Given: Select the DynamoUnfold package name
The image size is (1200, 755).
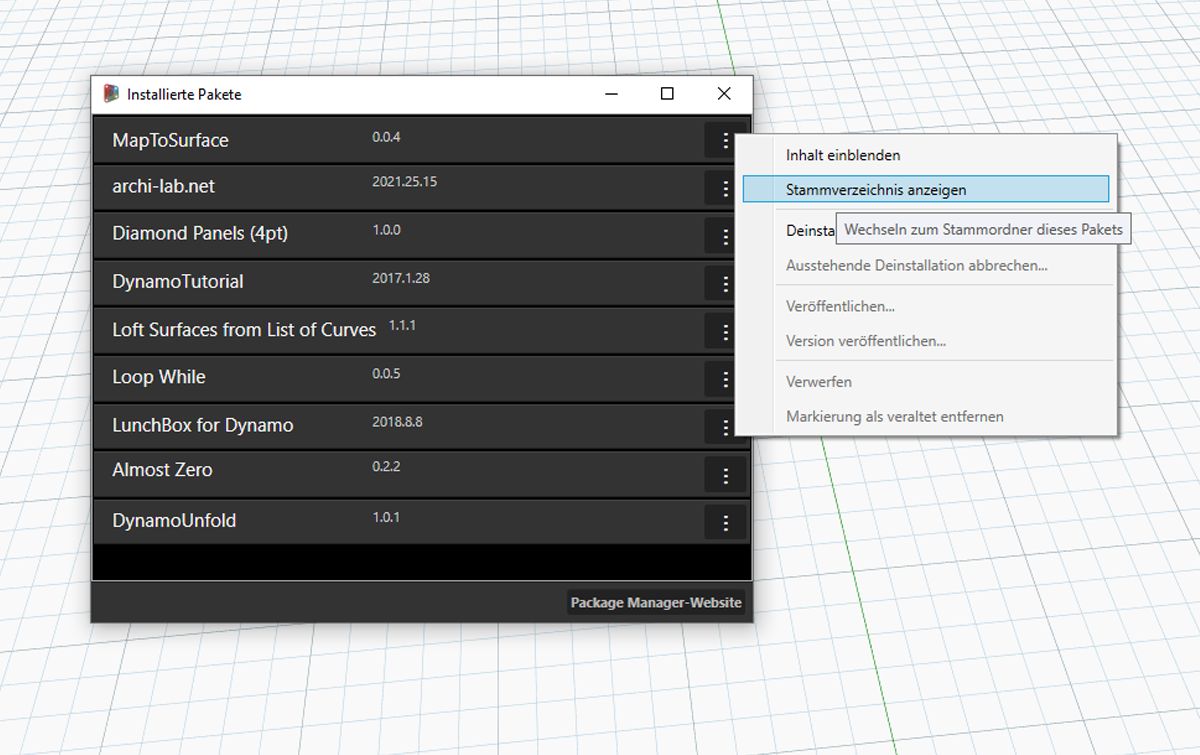Looking at the screenshot, I should tap(174, 521).
